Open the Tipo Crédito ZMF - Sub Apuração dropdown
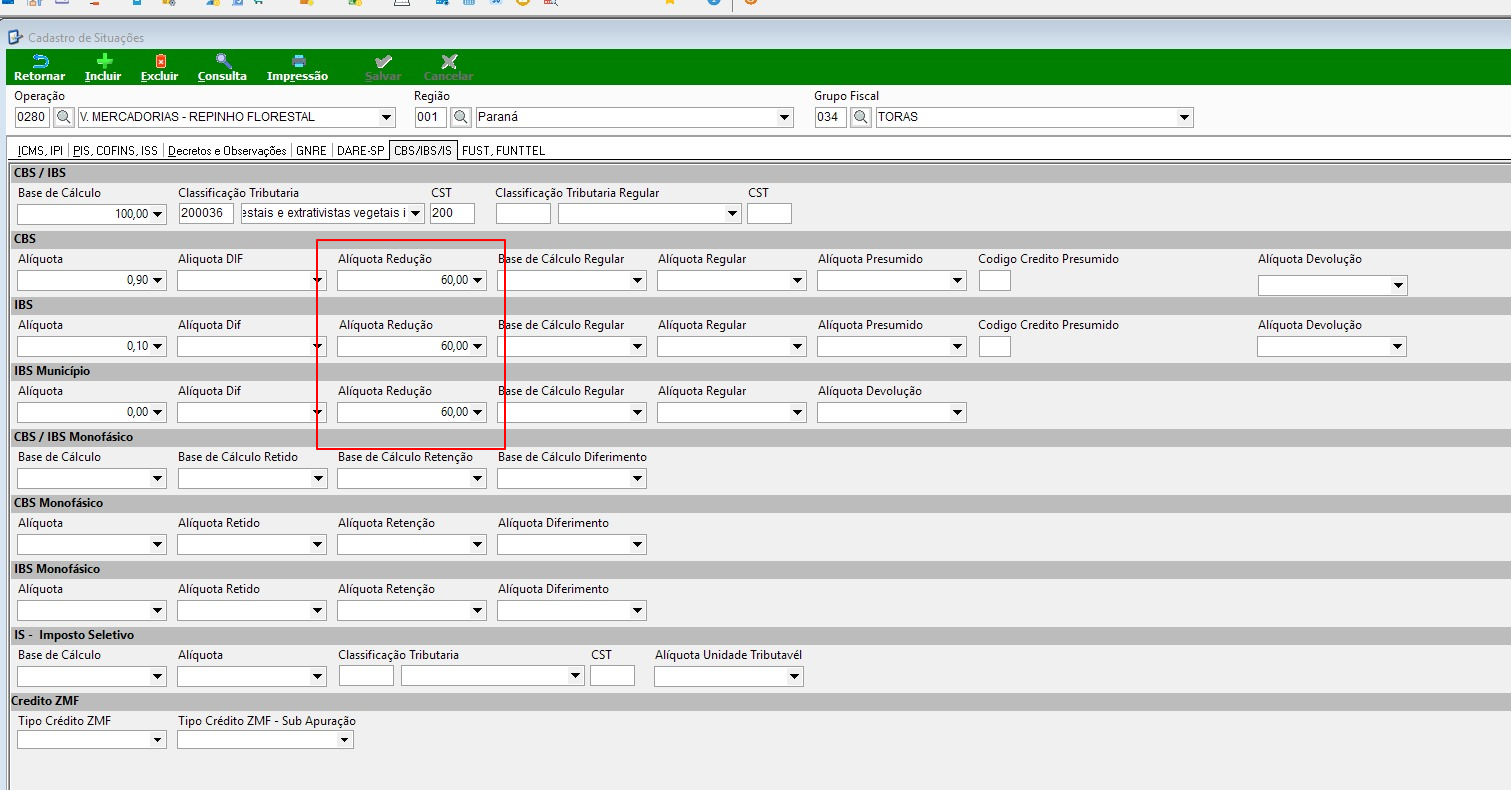 tap(345, 740)
